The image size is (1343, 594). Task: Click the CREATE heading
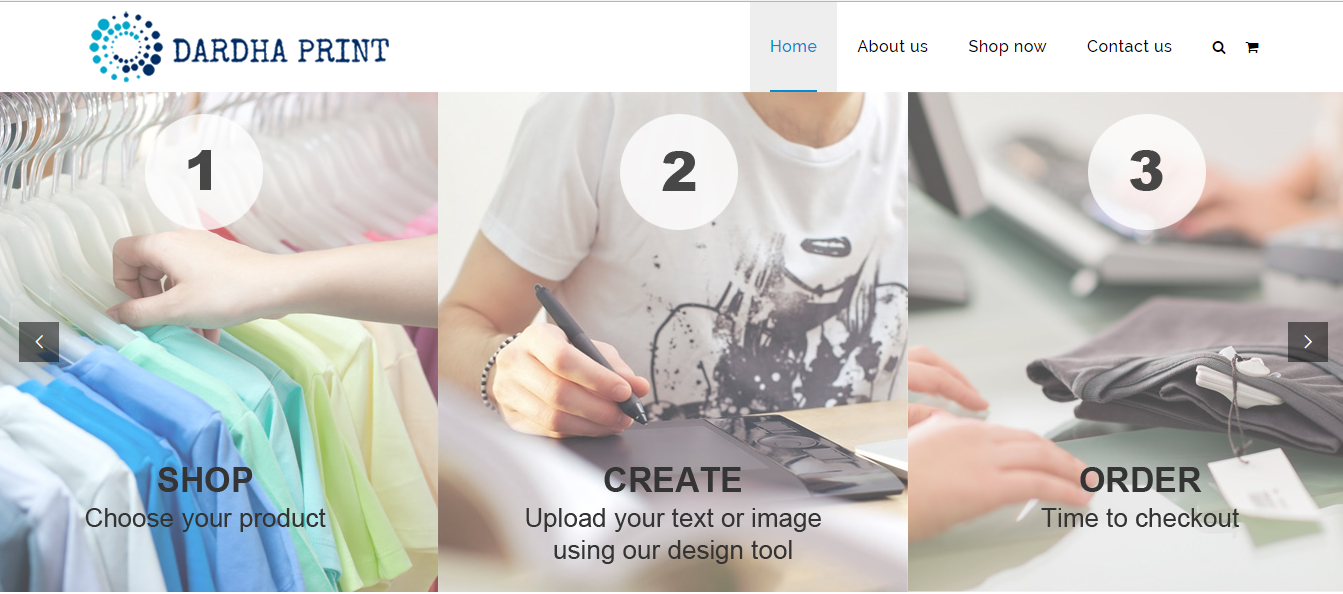[x=672, y=480]
